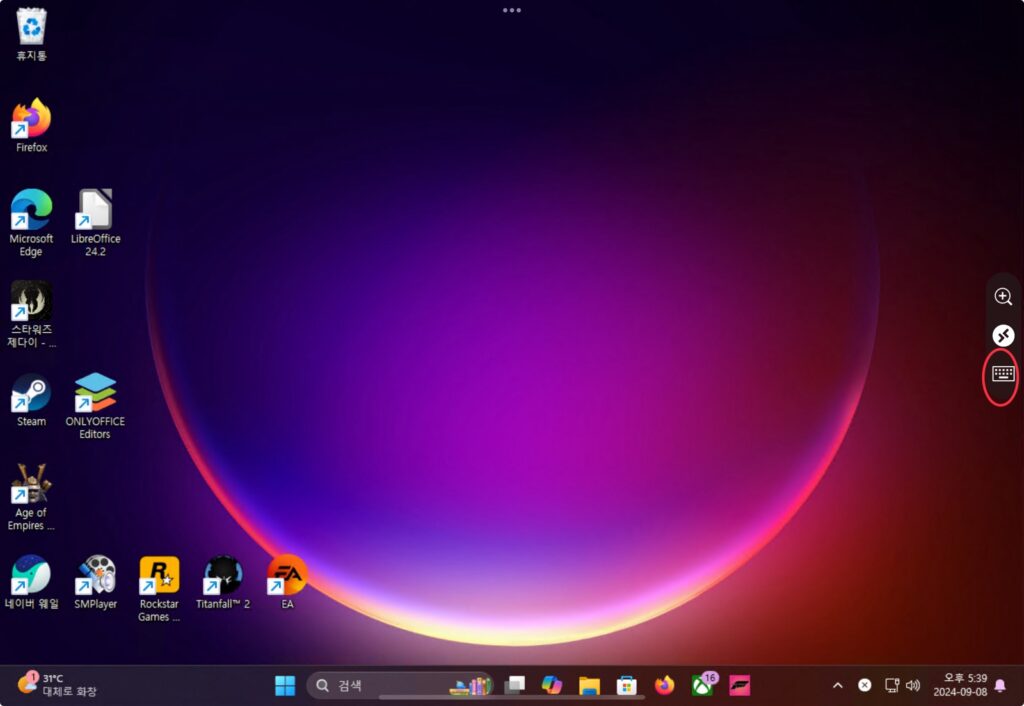Select the Steam desktop shortcut

(31, 400)
